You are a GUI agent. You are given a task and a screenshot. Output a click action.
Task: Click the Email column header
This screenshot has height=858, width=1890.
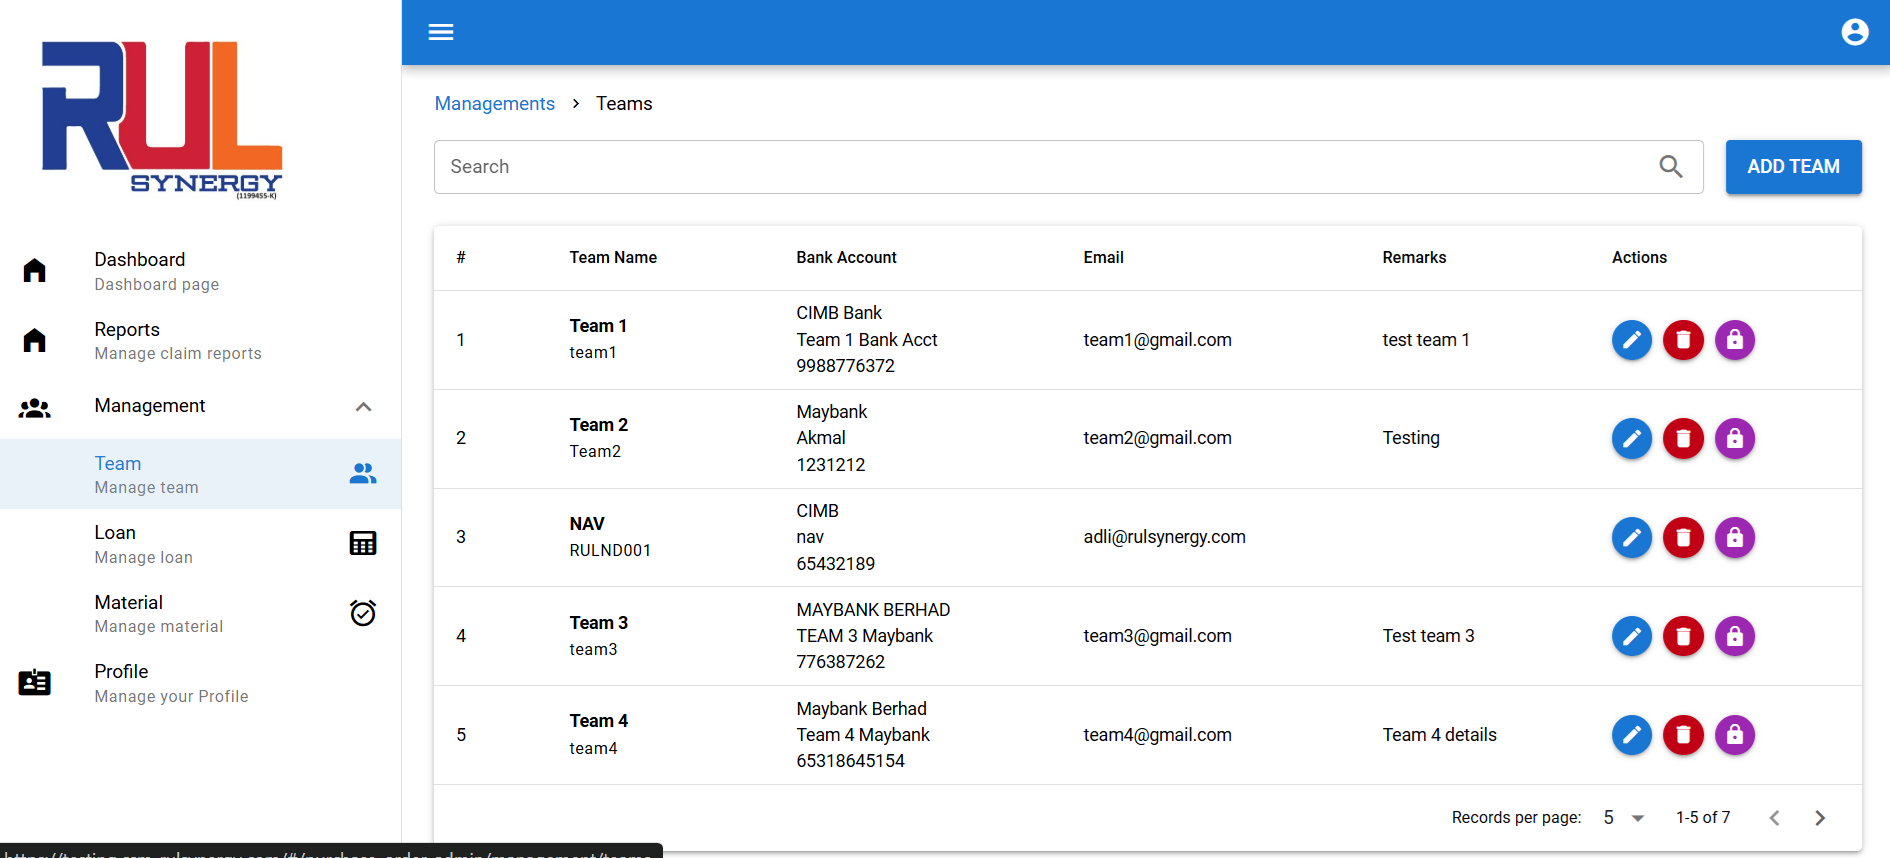coord(1103,258)
